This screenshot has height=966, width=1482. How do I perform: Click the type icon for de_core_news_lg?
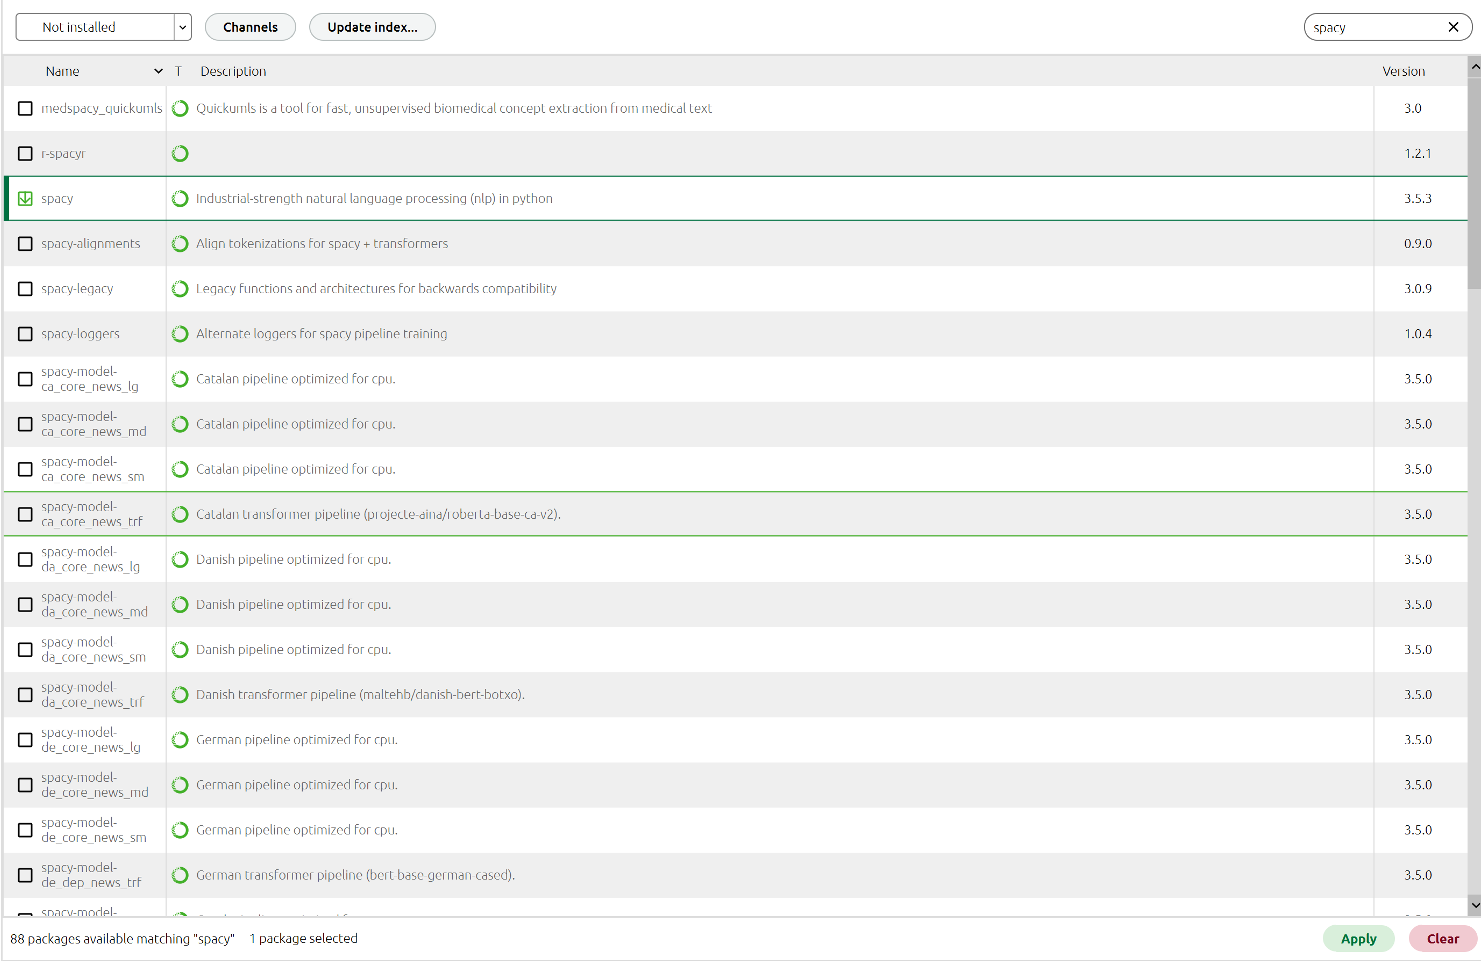coord(180,740)
